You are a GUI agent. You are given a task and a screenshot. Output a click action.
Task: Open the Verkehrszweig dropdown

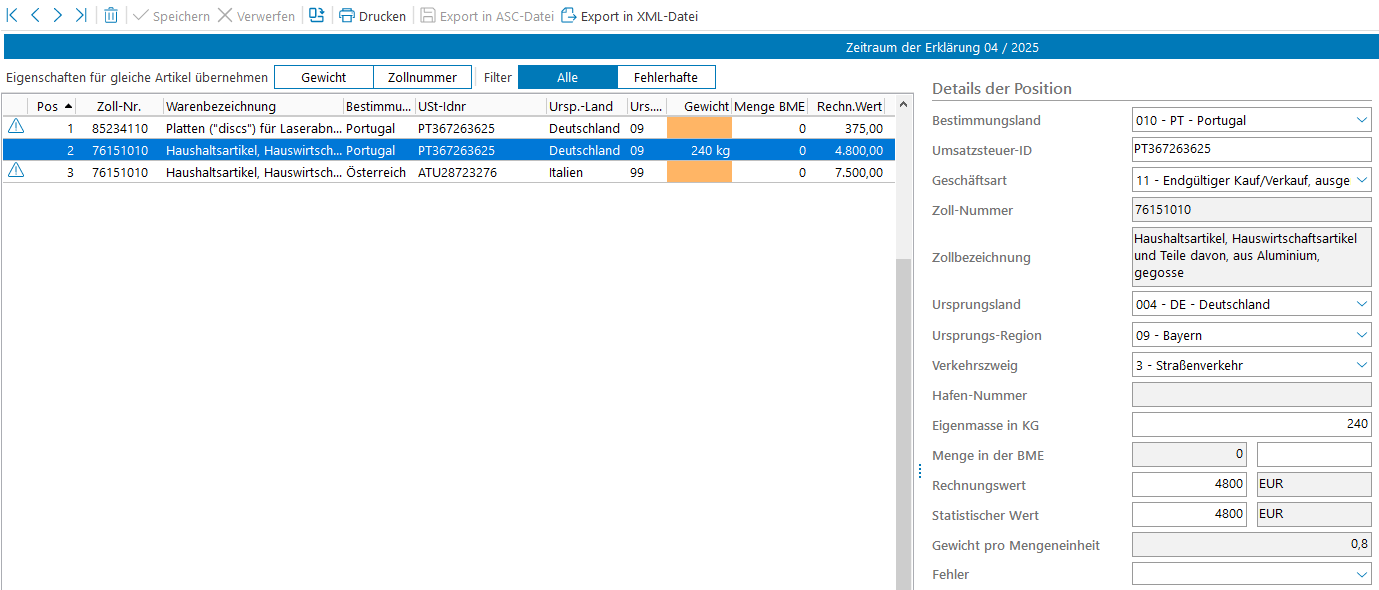[x=1361, y=365]
